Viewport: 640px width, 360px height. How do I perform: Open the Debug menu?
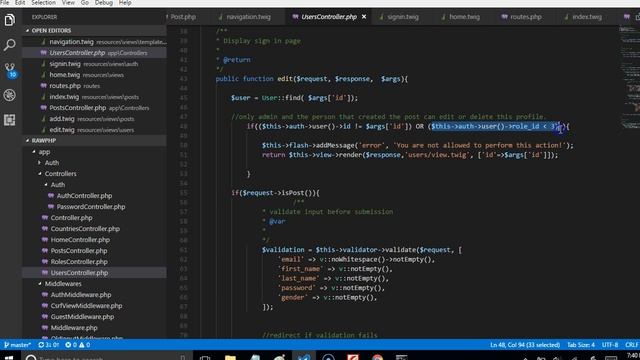coord(104,3)
